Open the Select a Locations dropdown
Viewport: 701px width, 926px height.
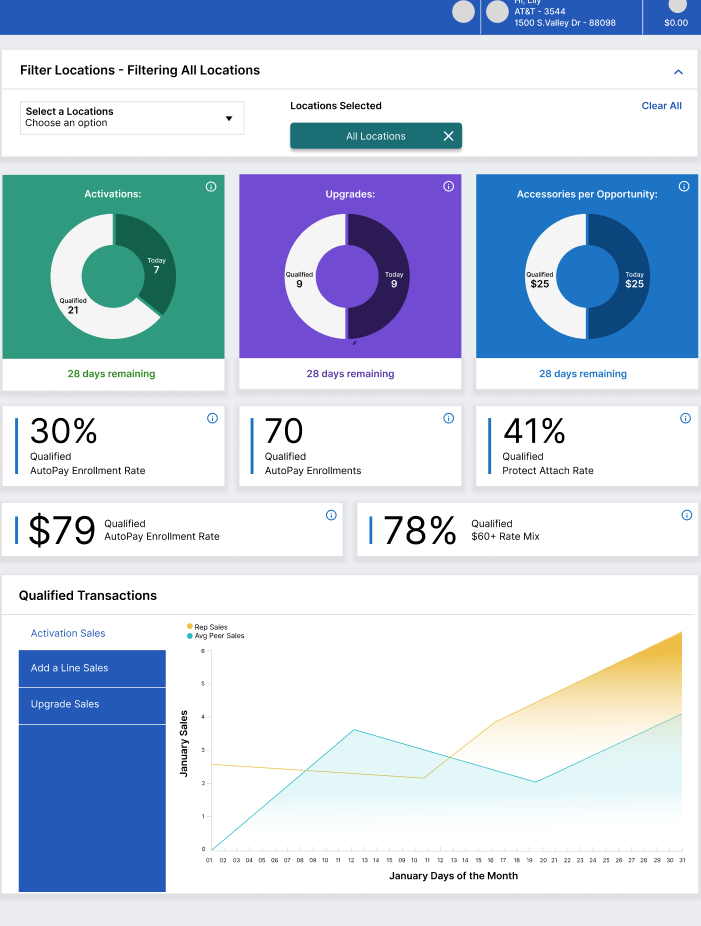pos(132,118)
